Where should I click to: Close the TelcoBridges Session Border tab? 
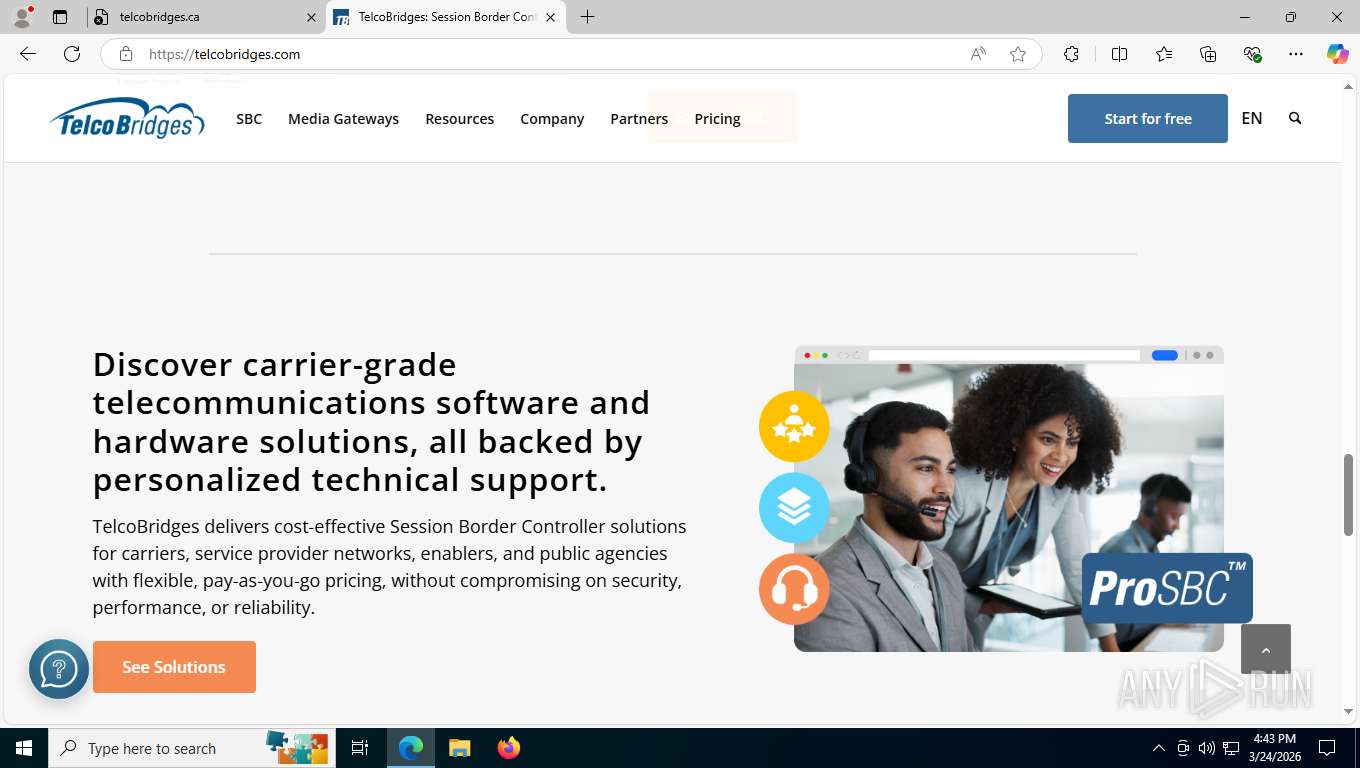[x=550, y=17]
